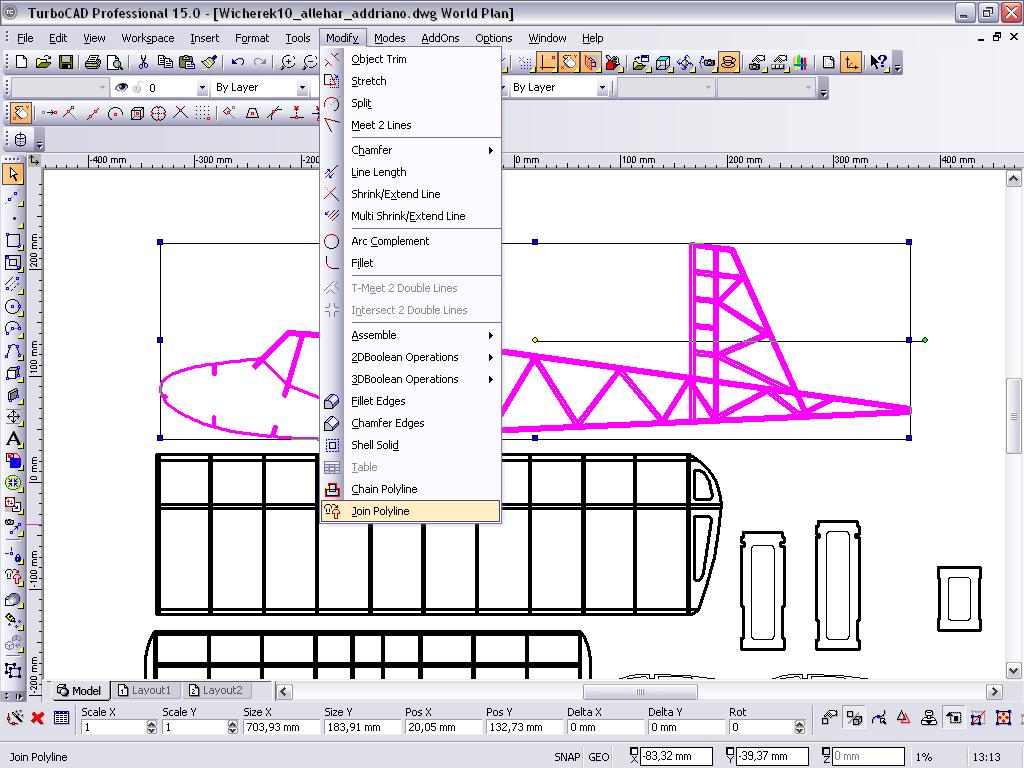Increase Scale X with stepper arrow
This screenshot has height=770, width=1024.
(151, 724)
